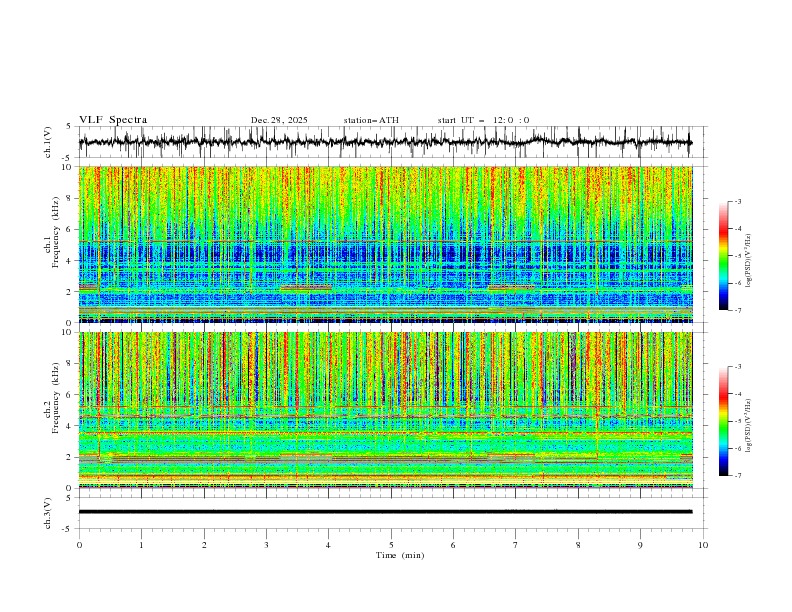The height and width of the screenshot is (612, 792).
Task: Click the "Time (min)" axis title
Action: point(400,555)
